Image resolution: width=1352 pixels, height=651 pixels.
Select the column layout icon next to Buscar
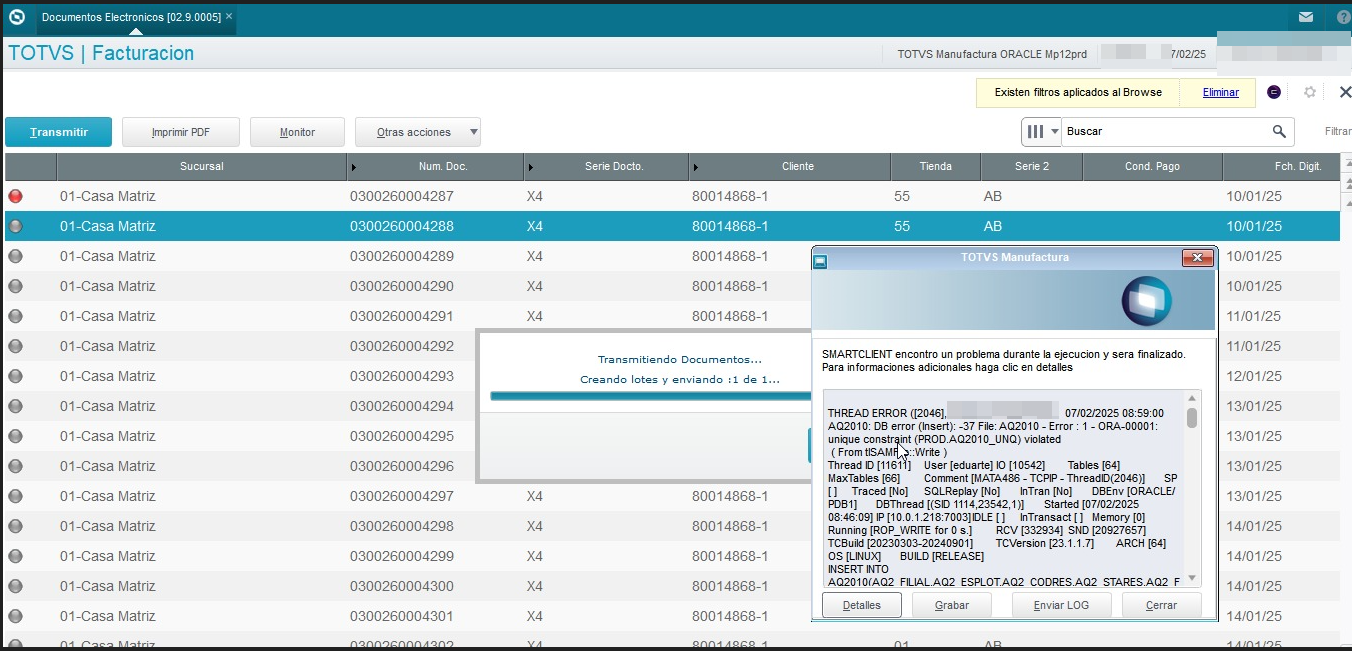[1037, 131]
